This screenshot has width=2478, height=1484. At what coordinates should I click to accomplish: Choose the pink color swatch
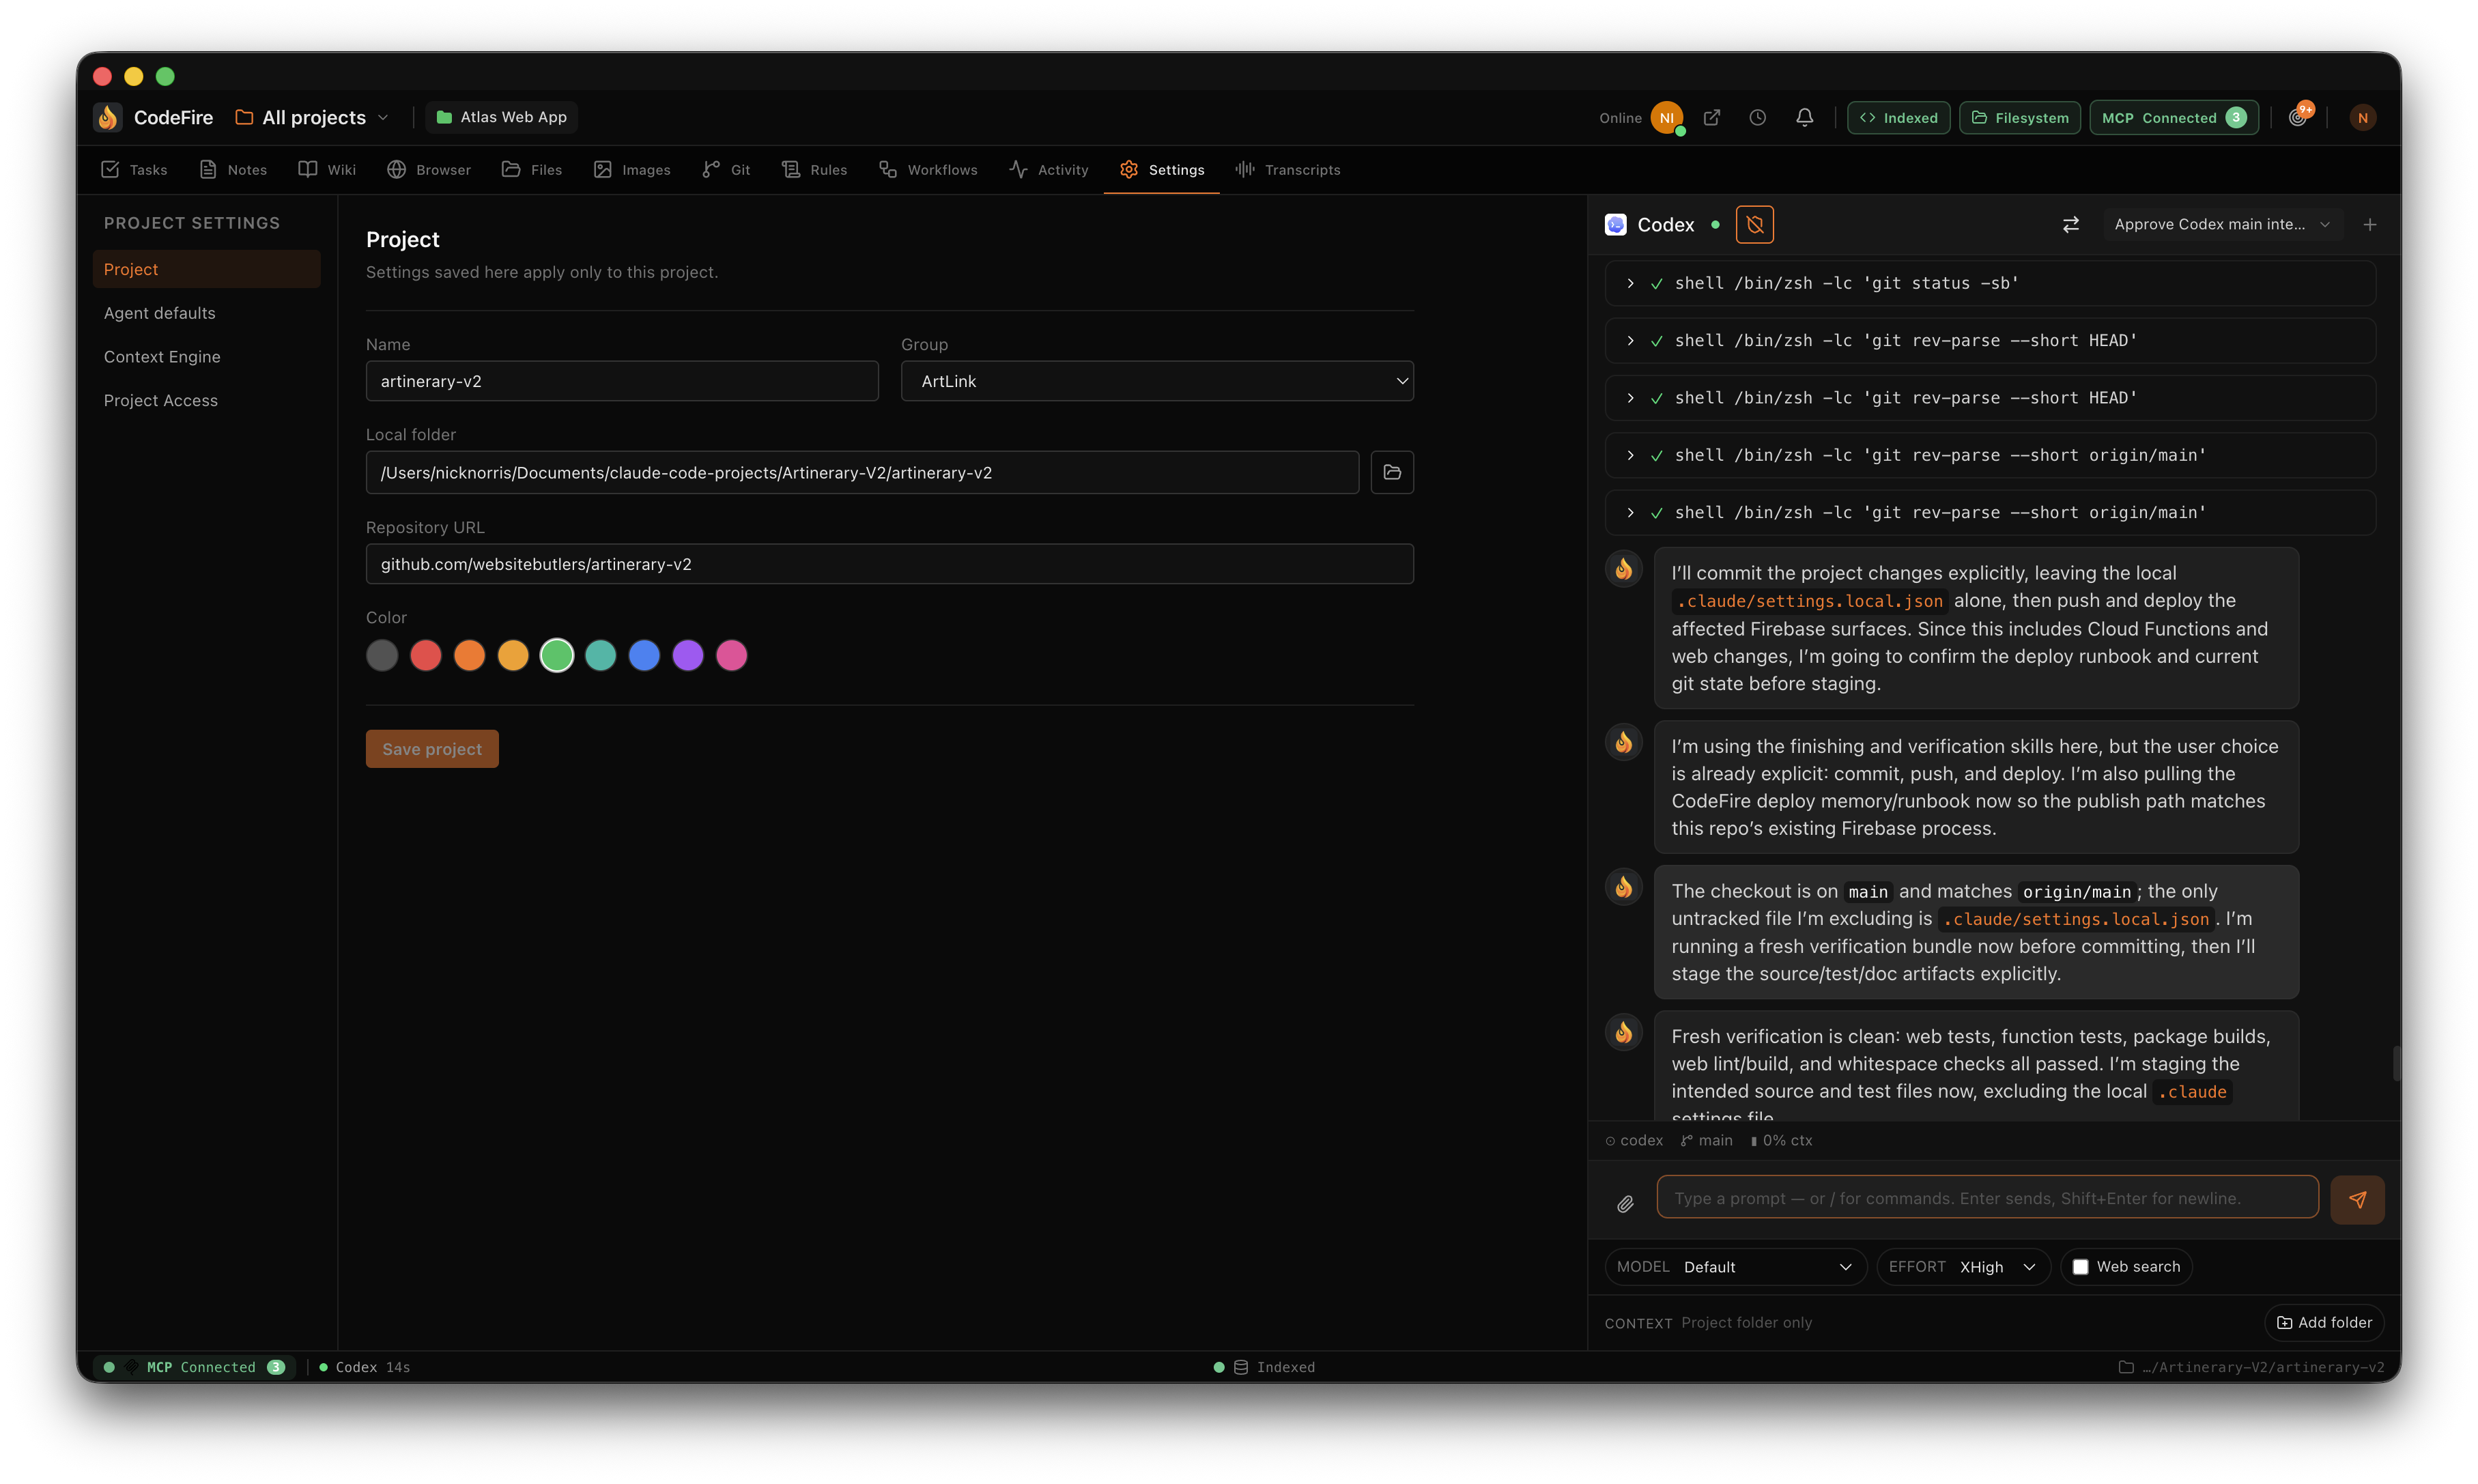pyautogui.click(x=732, y=655)
